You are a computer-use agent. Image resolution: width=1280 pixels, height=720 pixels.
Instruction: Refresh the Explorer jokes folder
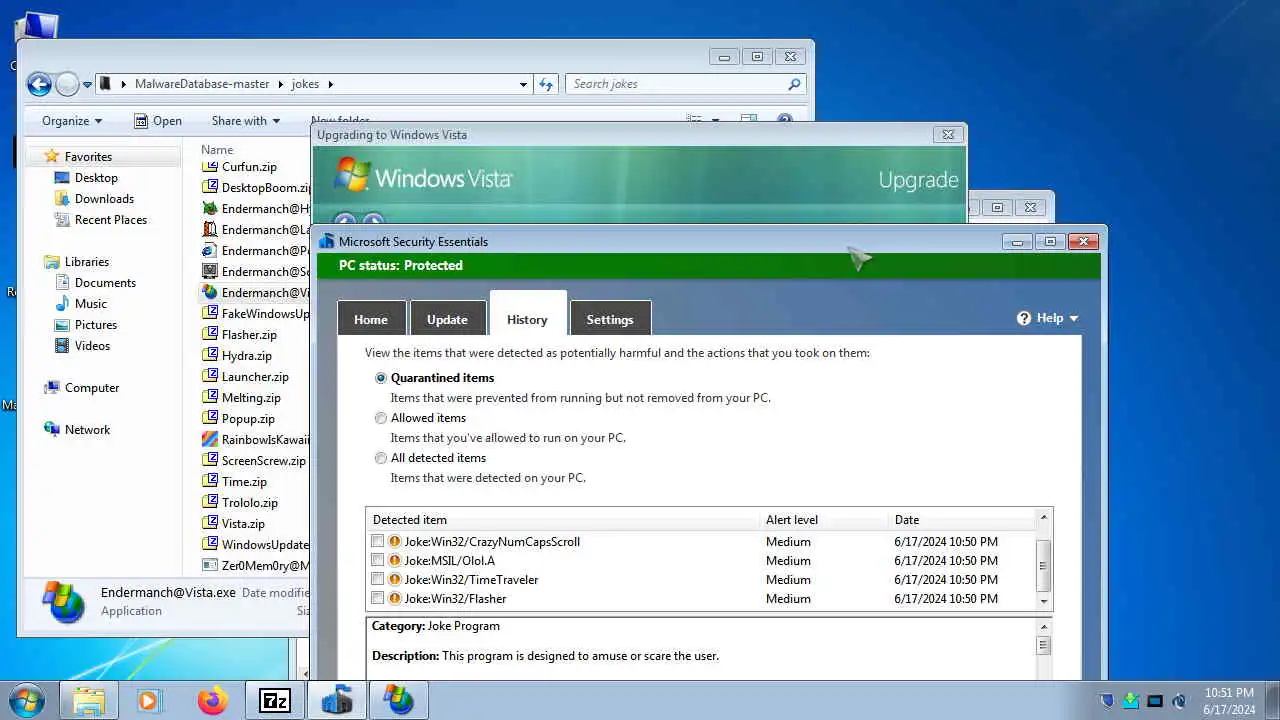click(546, 84)
